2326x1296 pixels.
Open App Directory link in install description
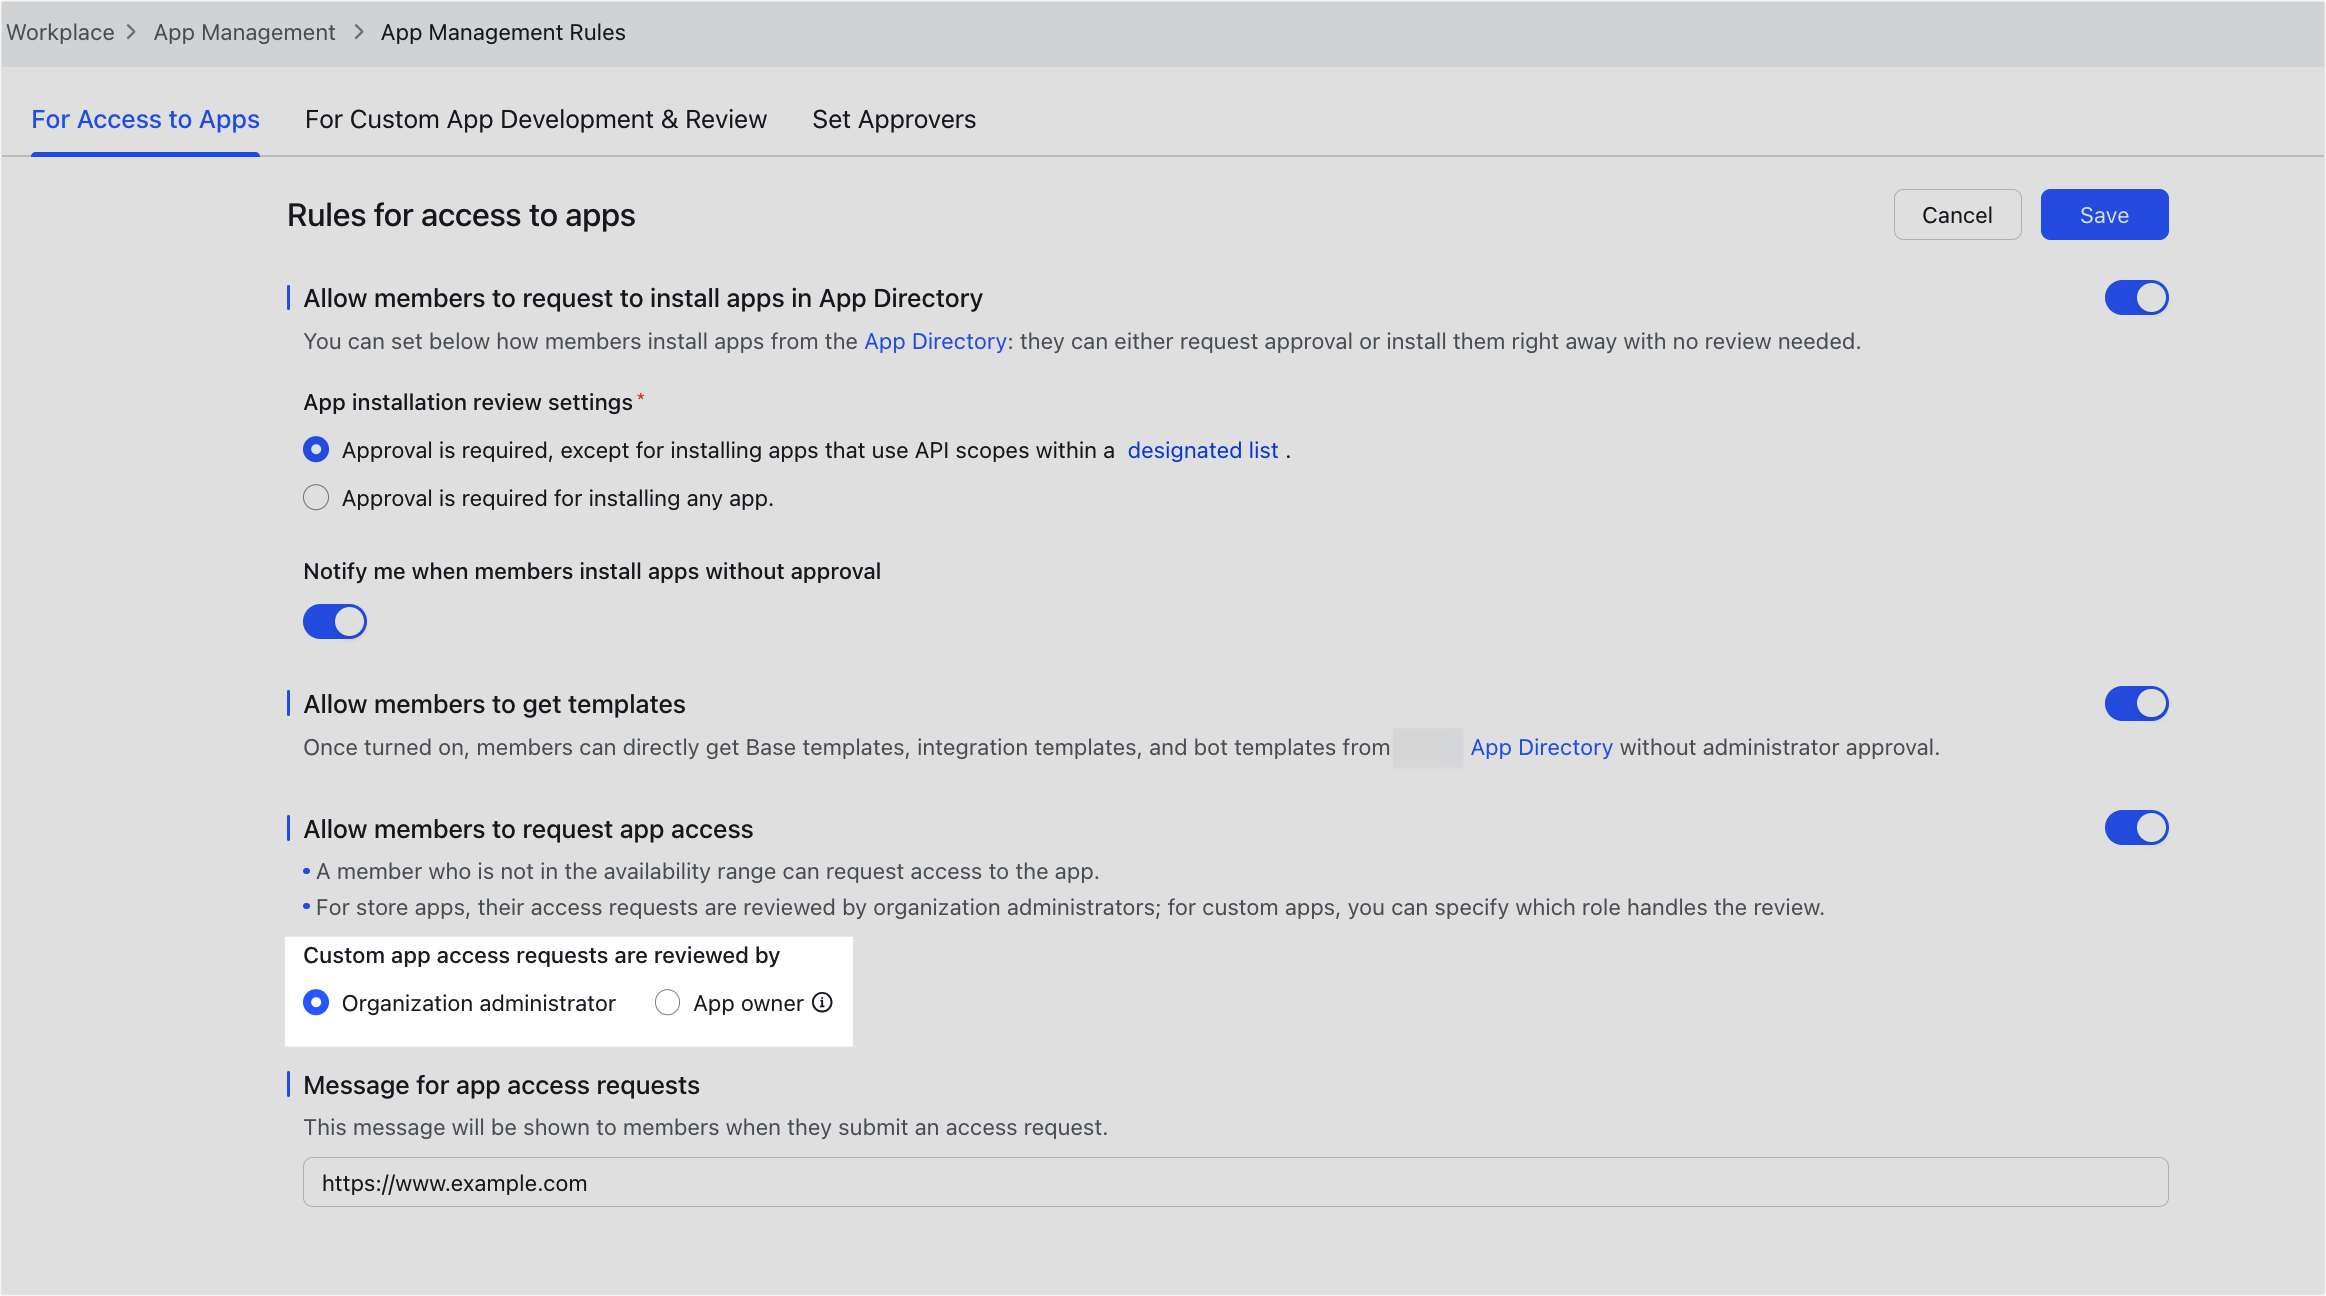(935, 342)
